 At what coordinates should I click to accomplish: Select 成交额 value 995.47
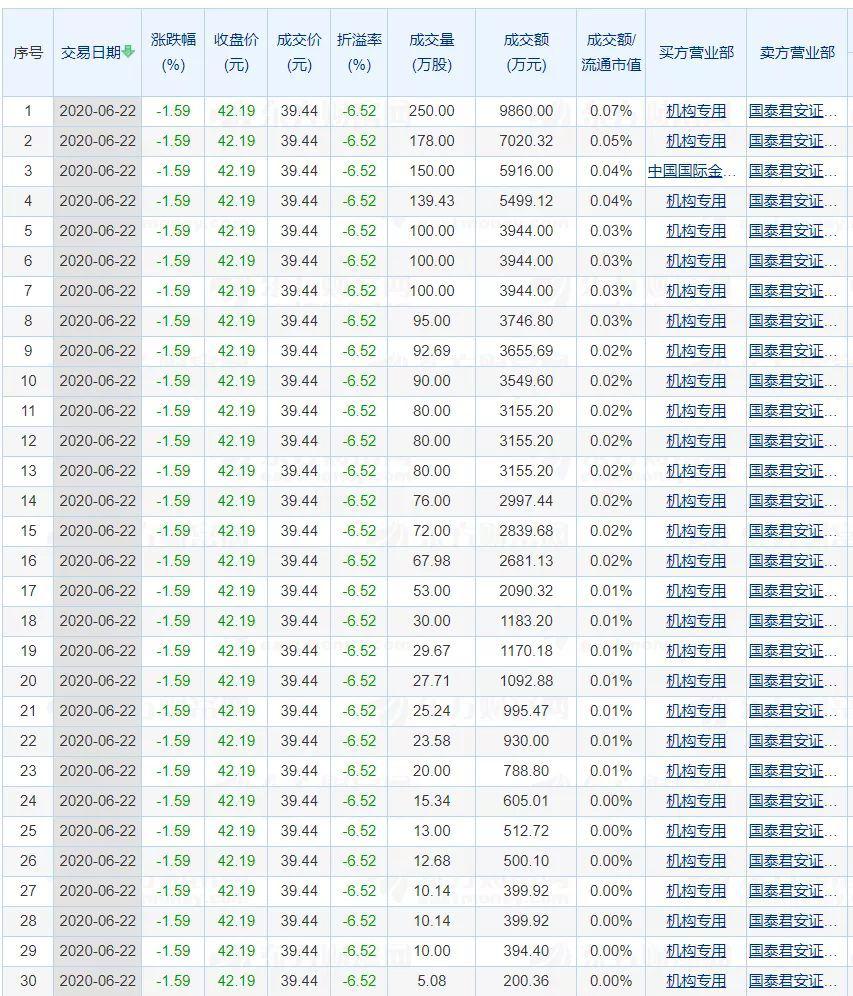point(526,711)
